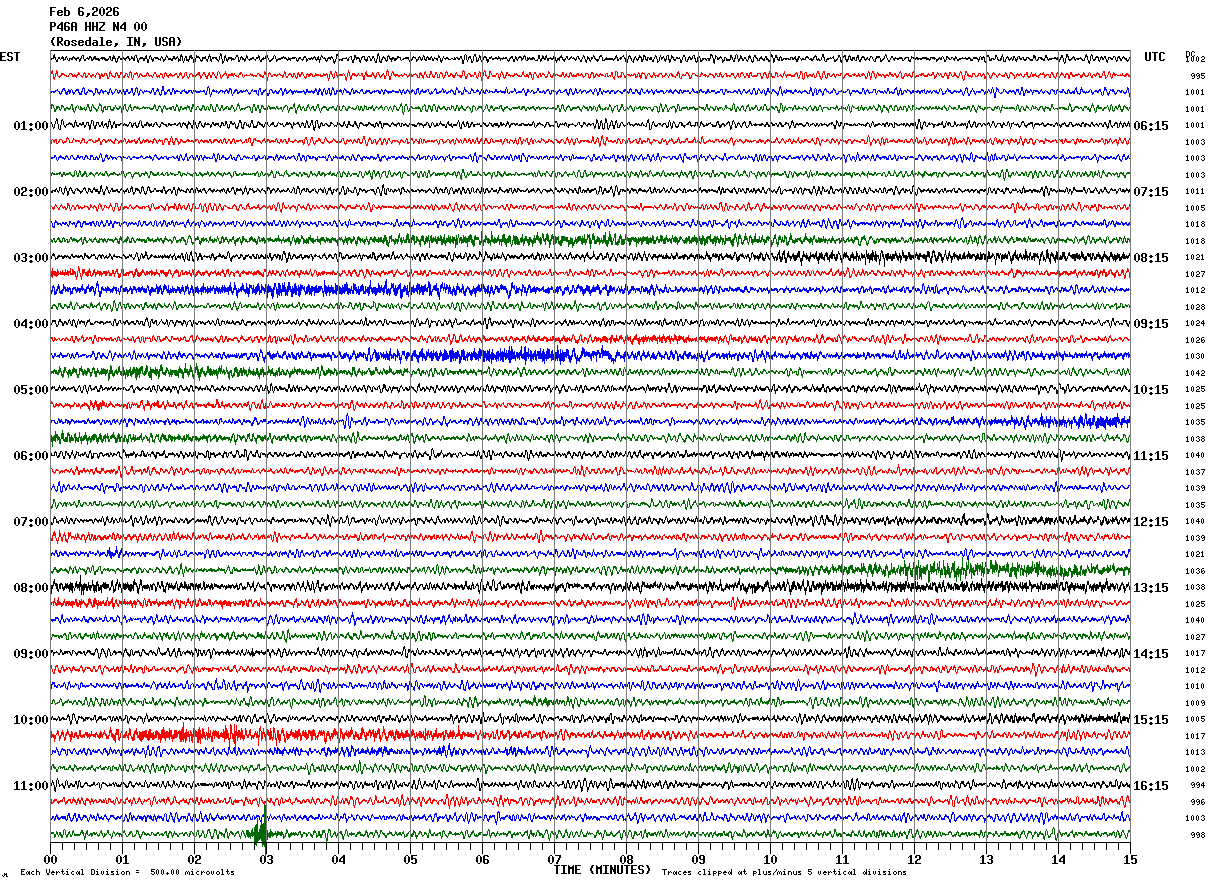Click the 11:15 UTC time label
The width and height of the screenshot is (1210, 886).
1152,456
